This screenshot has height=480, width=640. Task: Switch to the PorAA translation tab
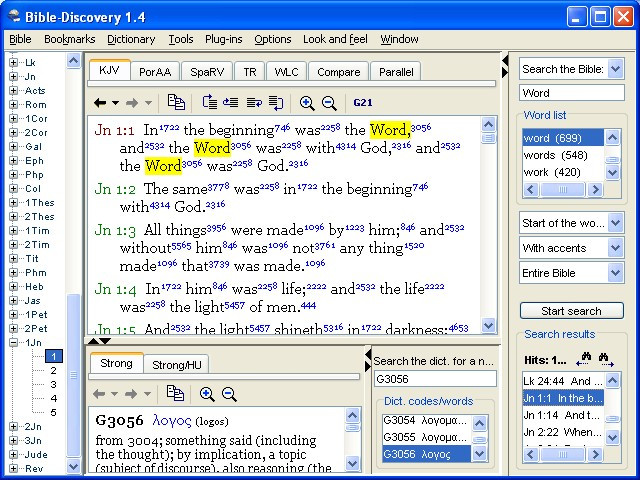tap(155, 72)
